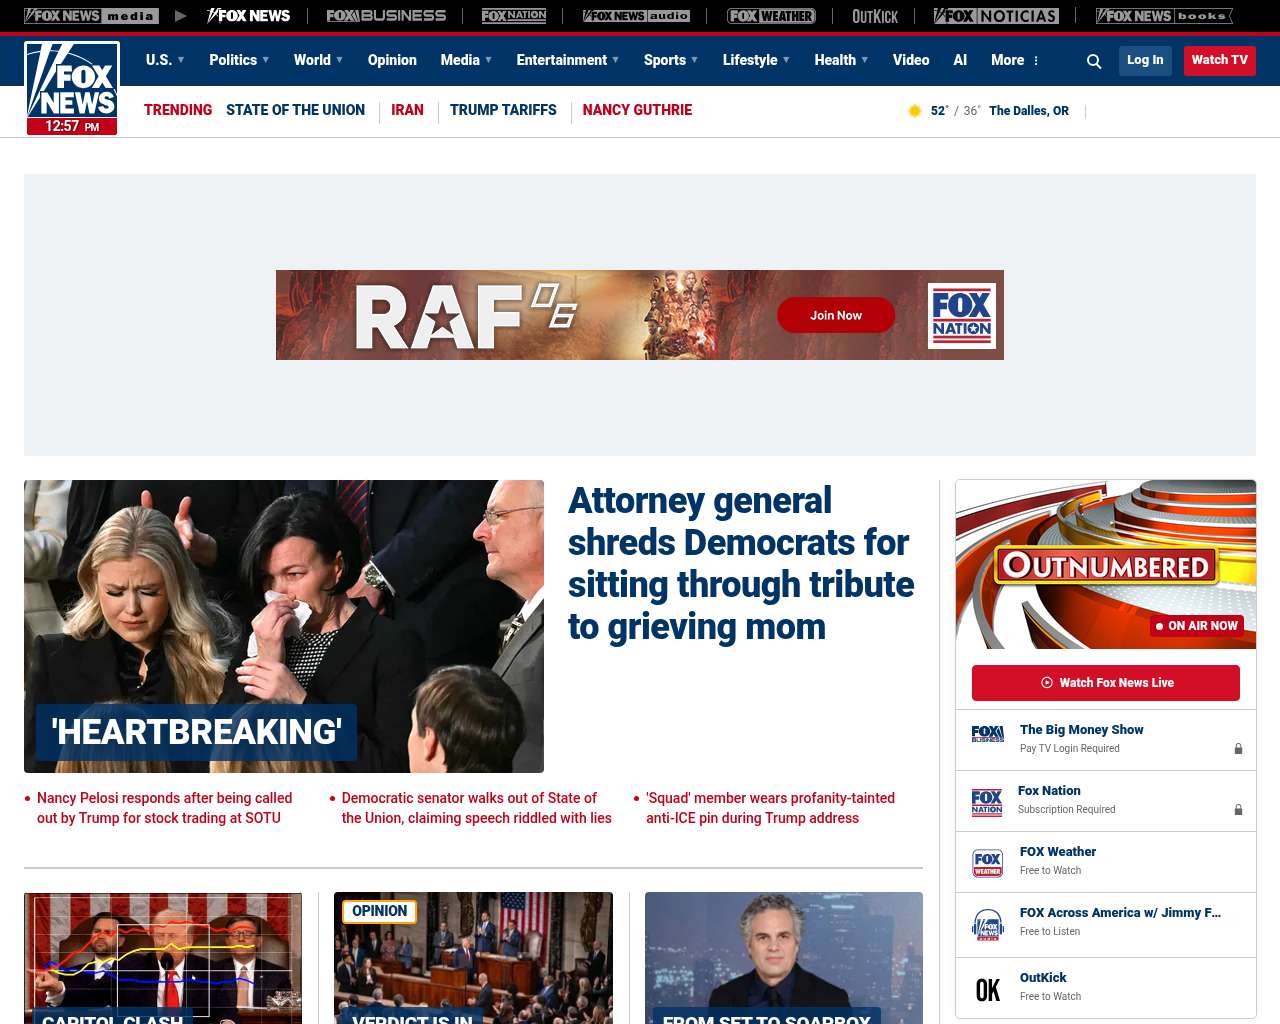Click the Fox News home logo

pos(72,88)
